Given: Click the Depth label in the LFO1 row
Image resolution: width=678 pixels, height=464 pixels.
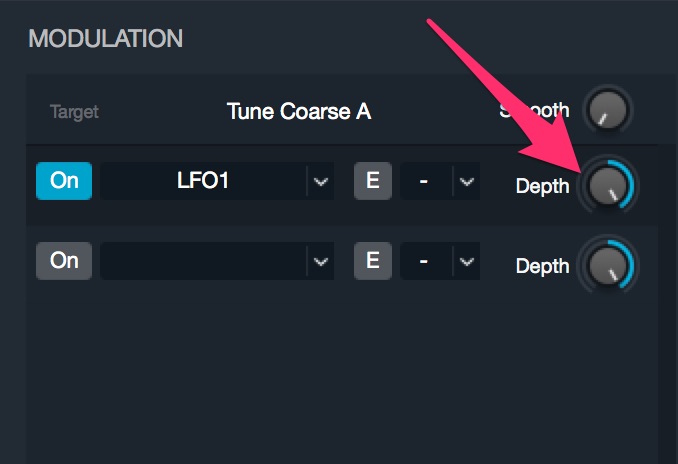Looking at the screenshot, I should pyautogui.click(x=543, y=186).
